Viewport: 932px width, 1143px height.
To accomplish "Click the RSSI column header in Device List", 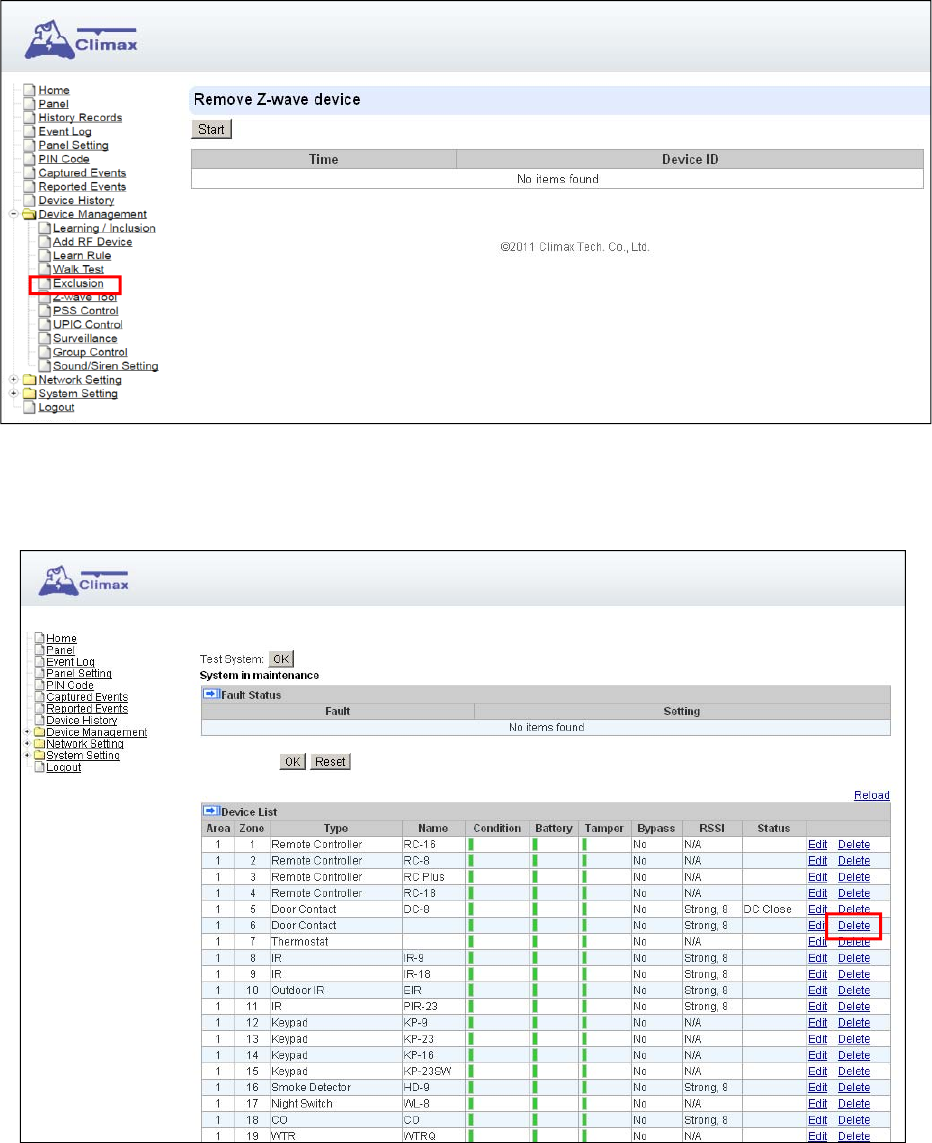I will 712,828.
